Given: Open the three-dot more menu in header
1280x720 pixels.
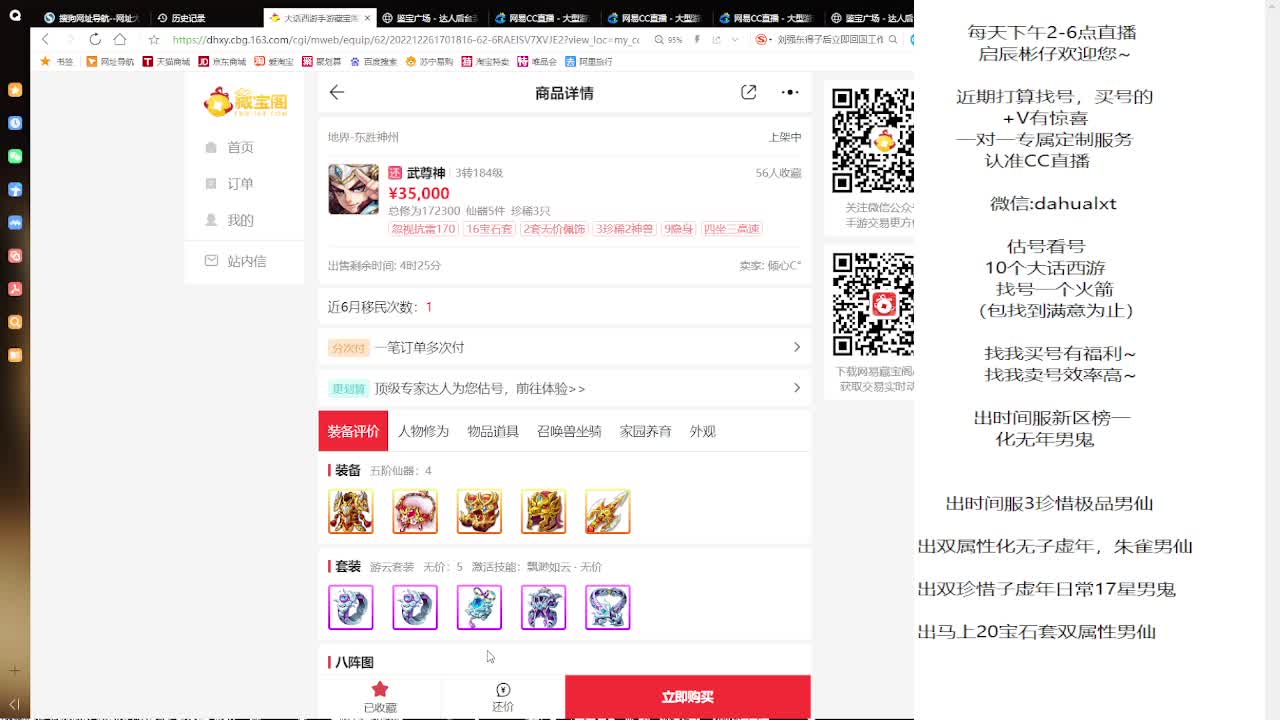Looking at the screenshot, I should 790,92.
